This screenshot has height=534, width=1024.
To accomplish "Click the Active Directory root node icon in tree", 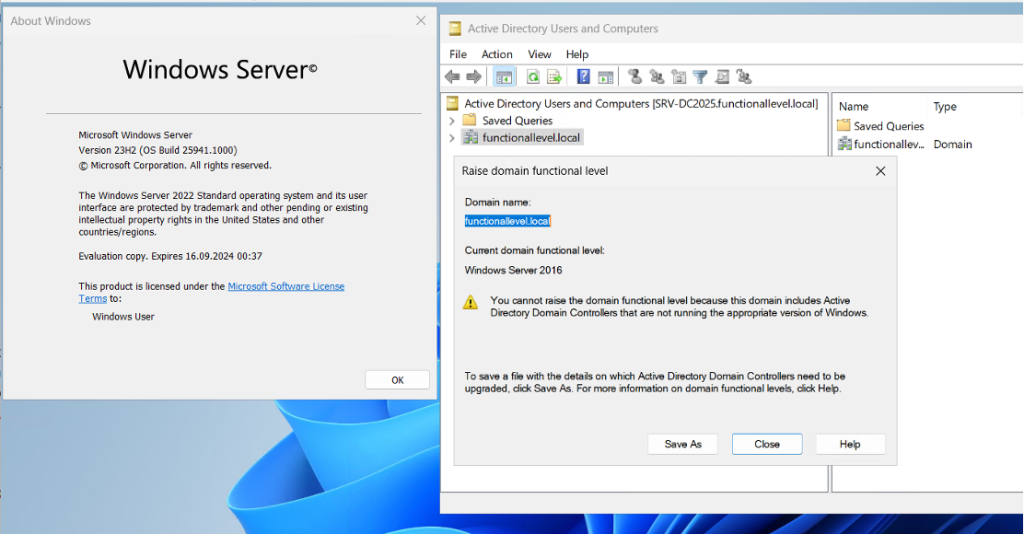I will pos(452,103).
